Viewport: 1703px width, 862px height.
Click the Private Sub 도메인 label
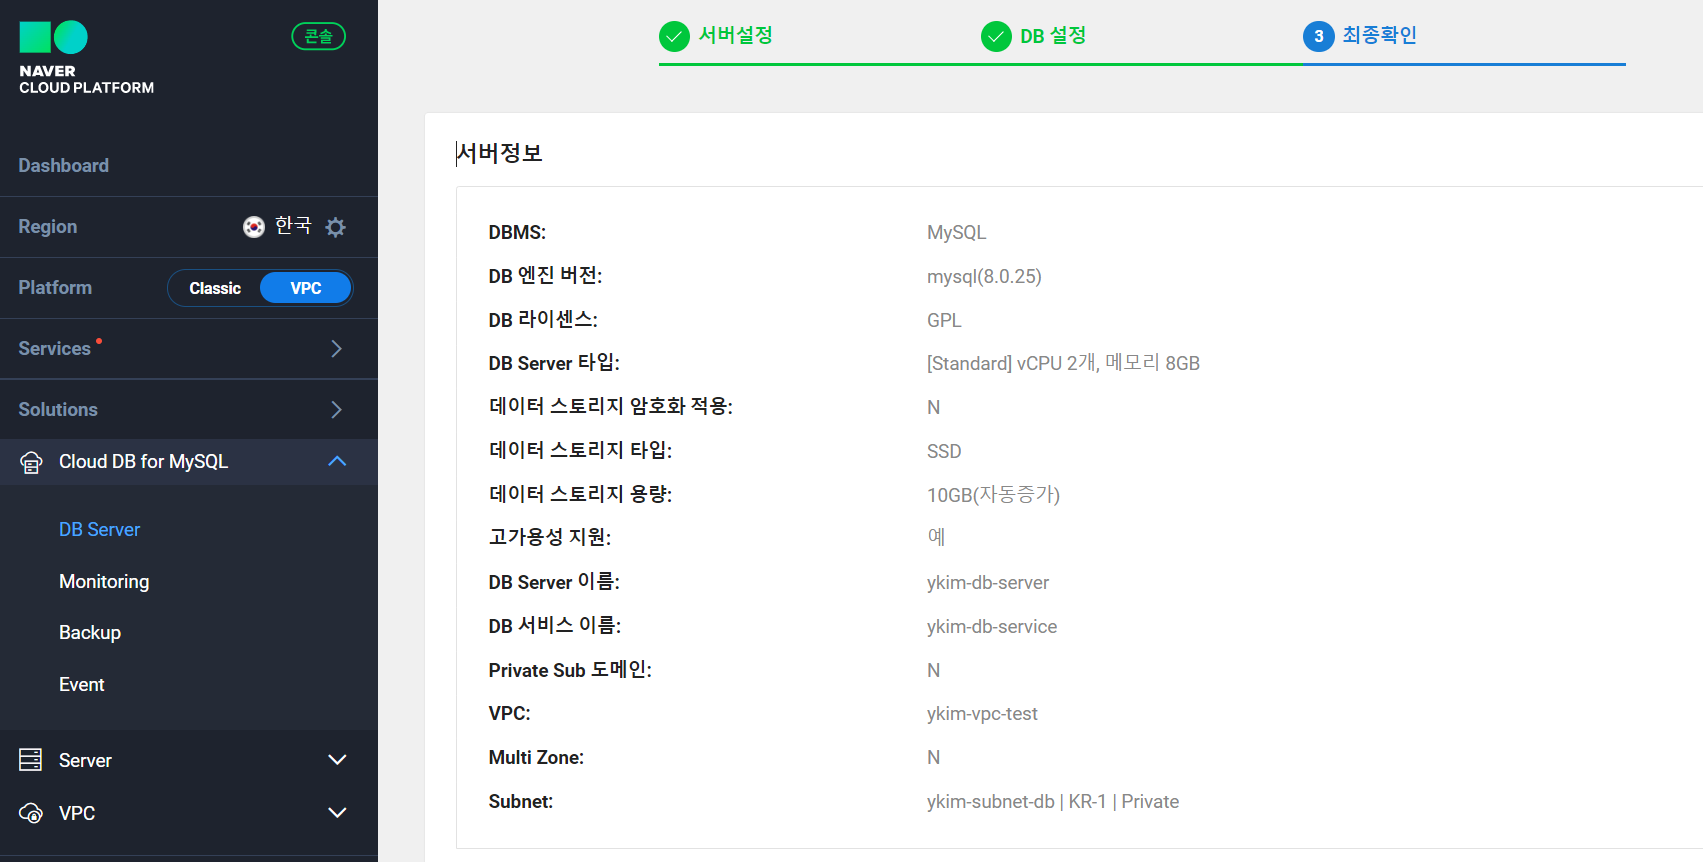pyautogui.click(x=570, y=670)
